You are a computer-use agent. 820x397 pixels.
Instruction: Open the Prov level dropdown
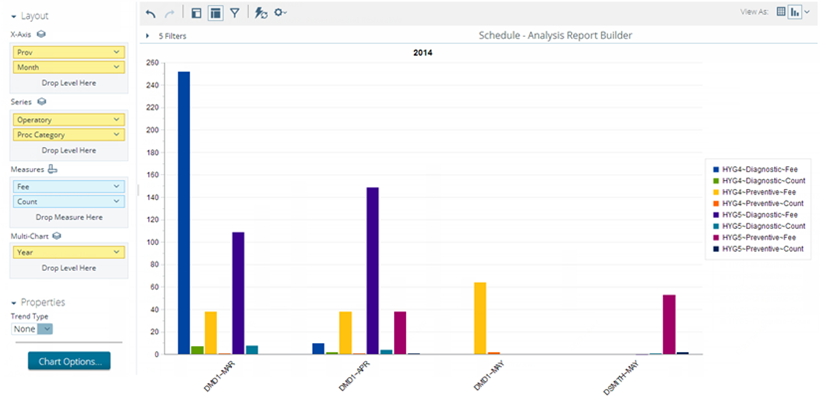(x=116, y=52)
